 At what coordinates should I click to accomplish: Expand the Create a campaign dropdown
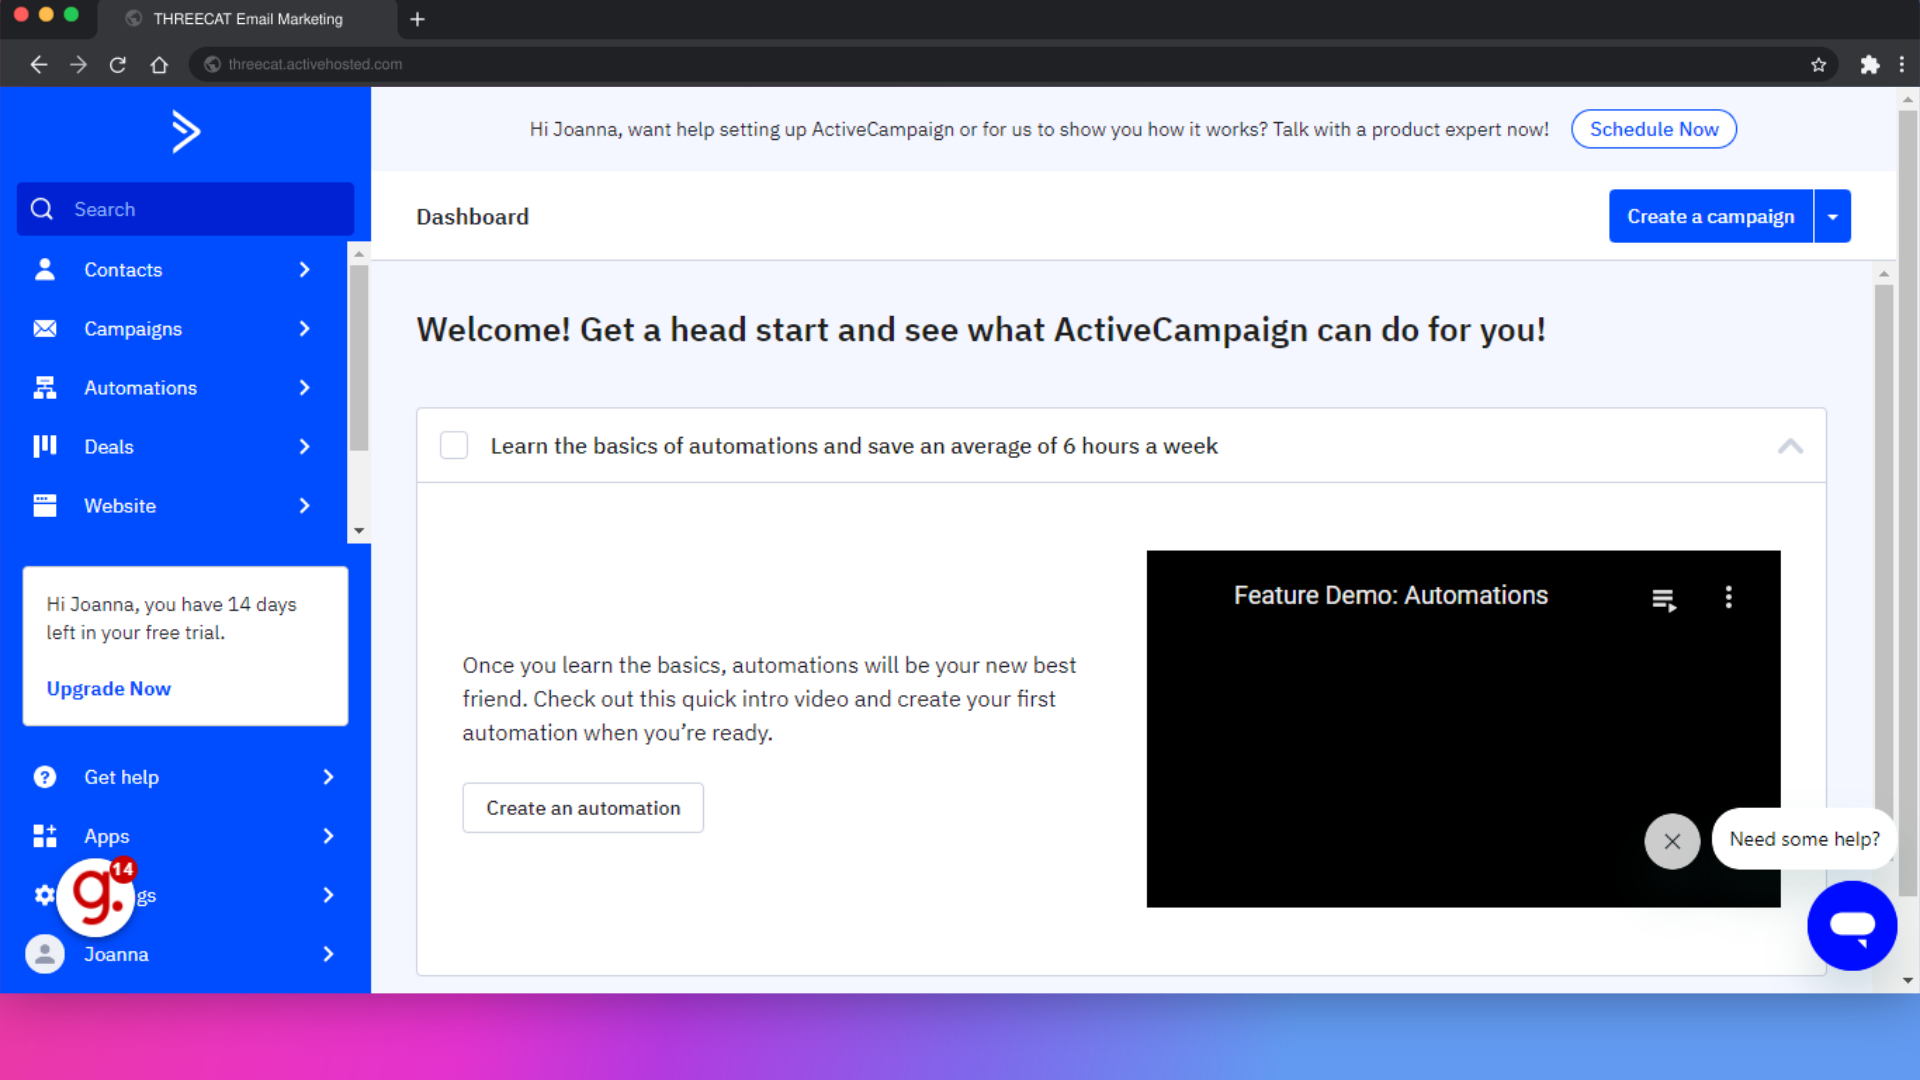coord(1832,215)
